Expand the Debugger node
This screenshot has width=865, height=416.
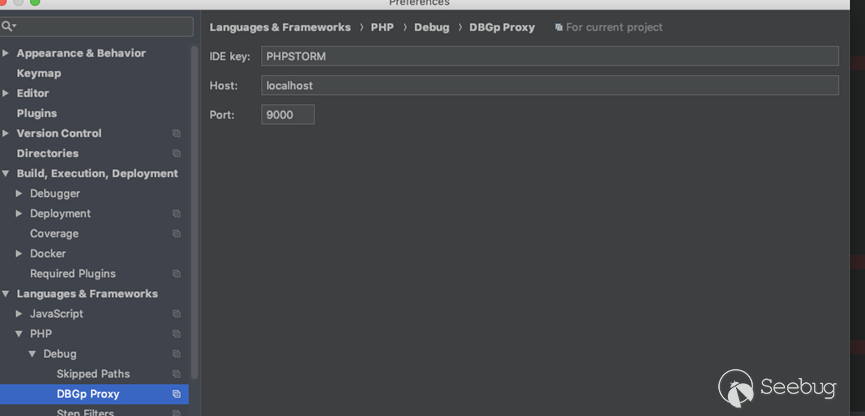click(x=19, y=193)
